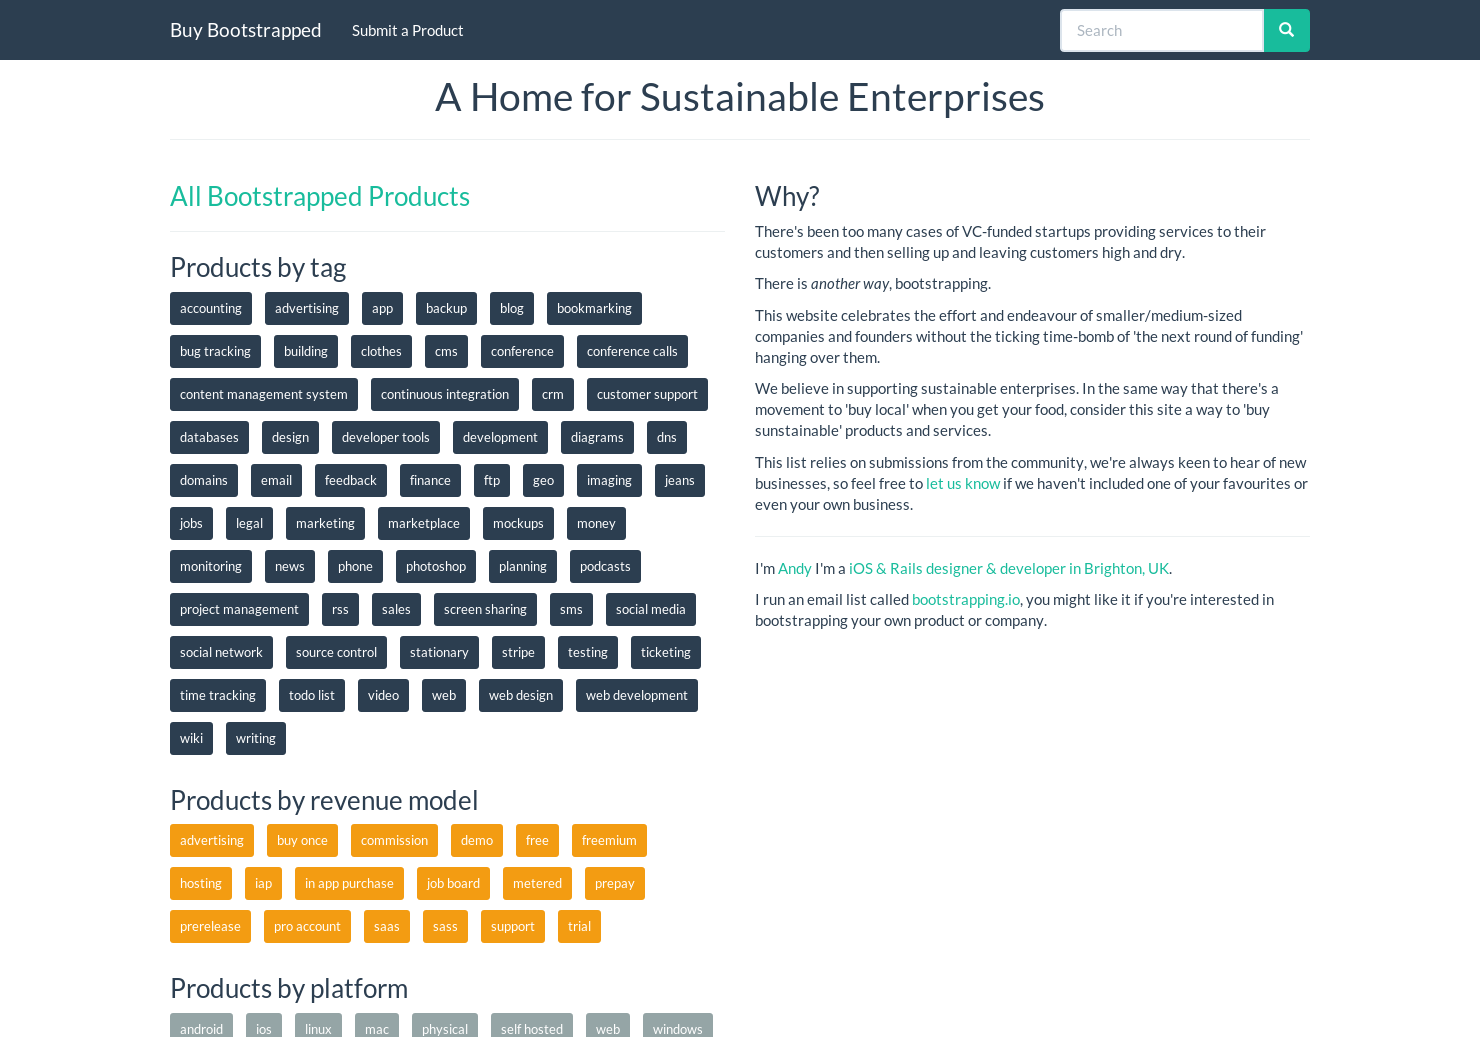Open the let us know link
This screenshot has height=1037, width=1480.
962,483
